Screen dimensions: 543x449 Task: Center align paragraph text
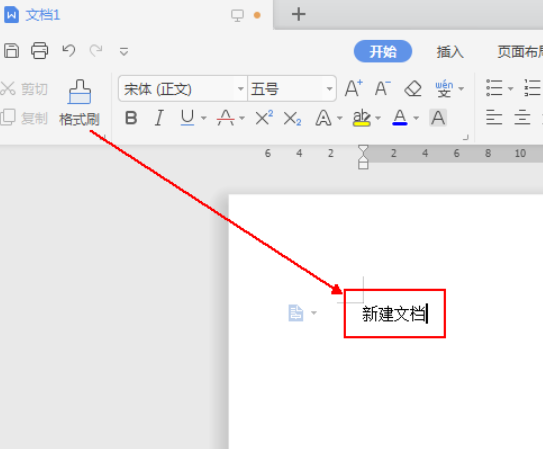pos(522,117)
